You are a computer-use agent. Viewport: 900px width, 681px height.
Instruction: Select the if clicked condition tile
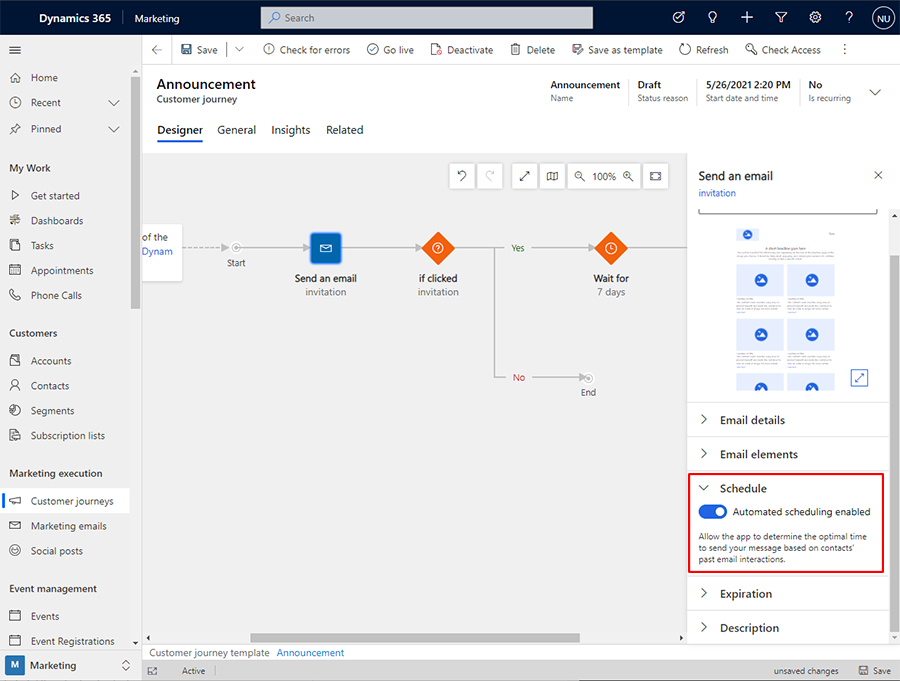(x=438, y=248)
